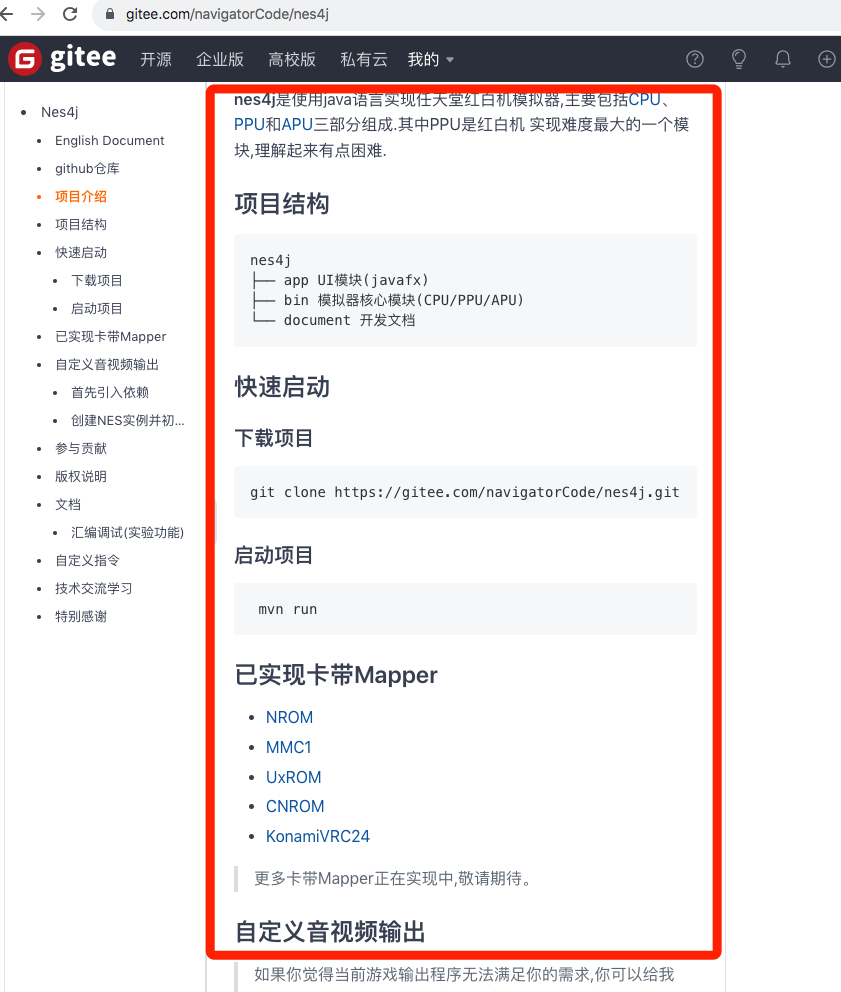Screen dimensions: 841x992
Task: Open the CNROM mapper link
Action: [295, 807]
